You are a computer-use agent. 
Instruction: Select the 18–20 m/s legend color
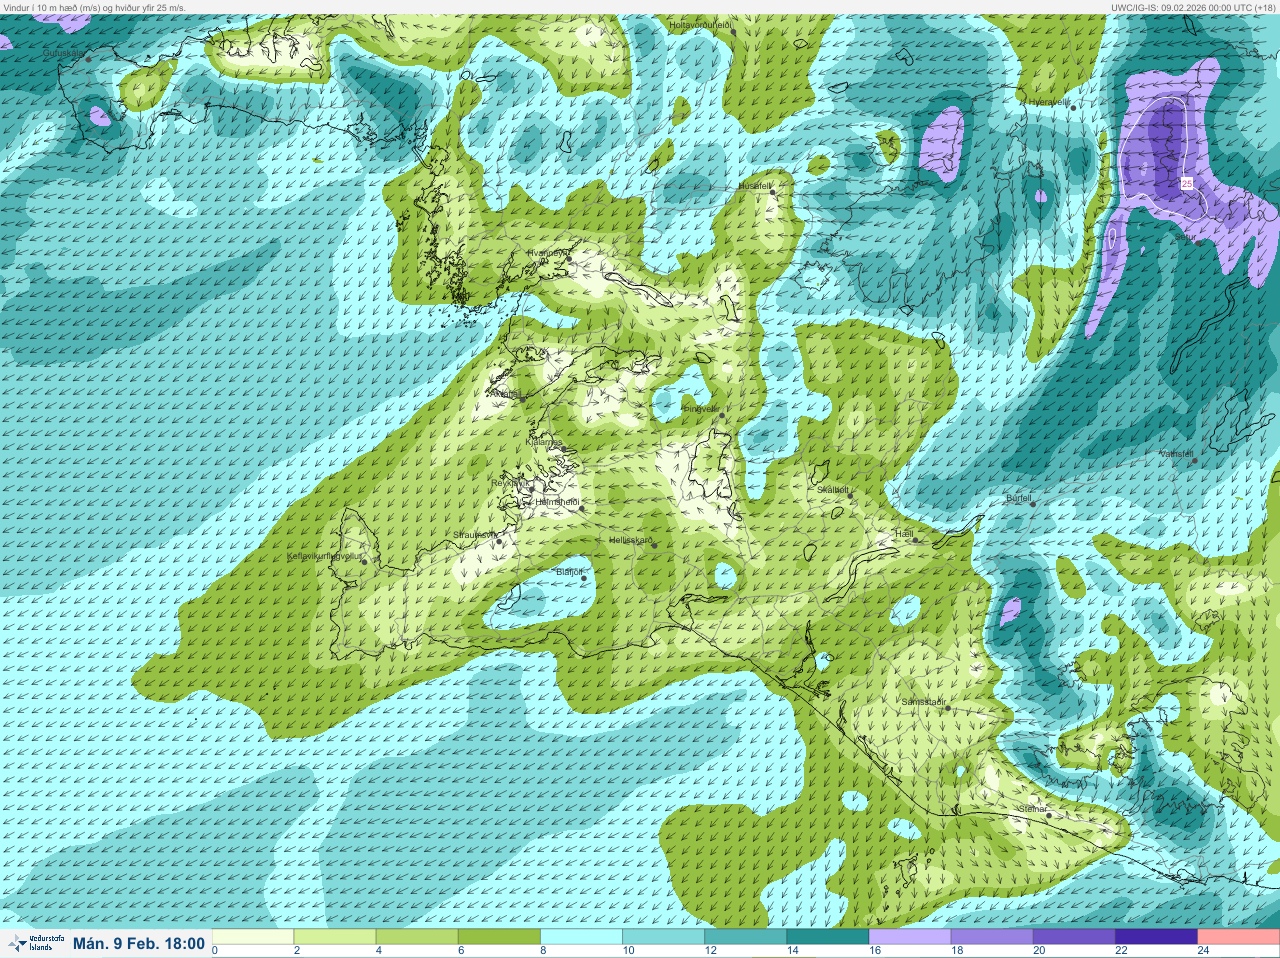992,937
